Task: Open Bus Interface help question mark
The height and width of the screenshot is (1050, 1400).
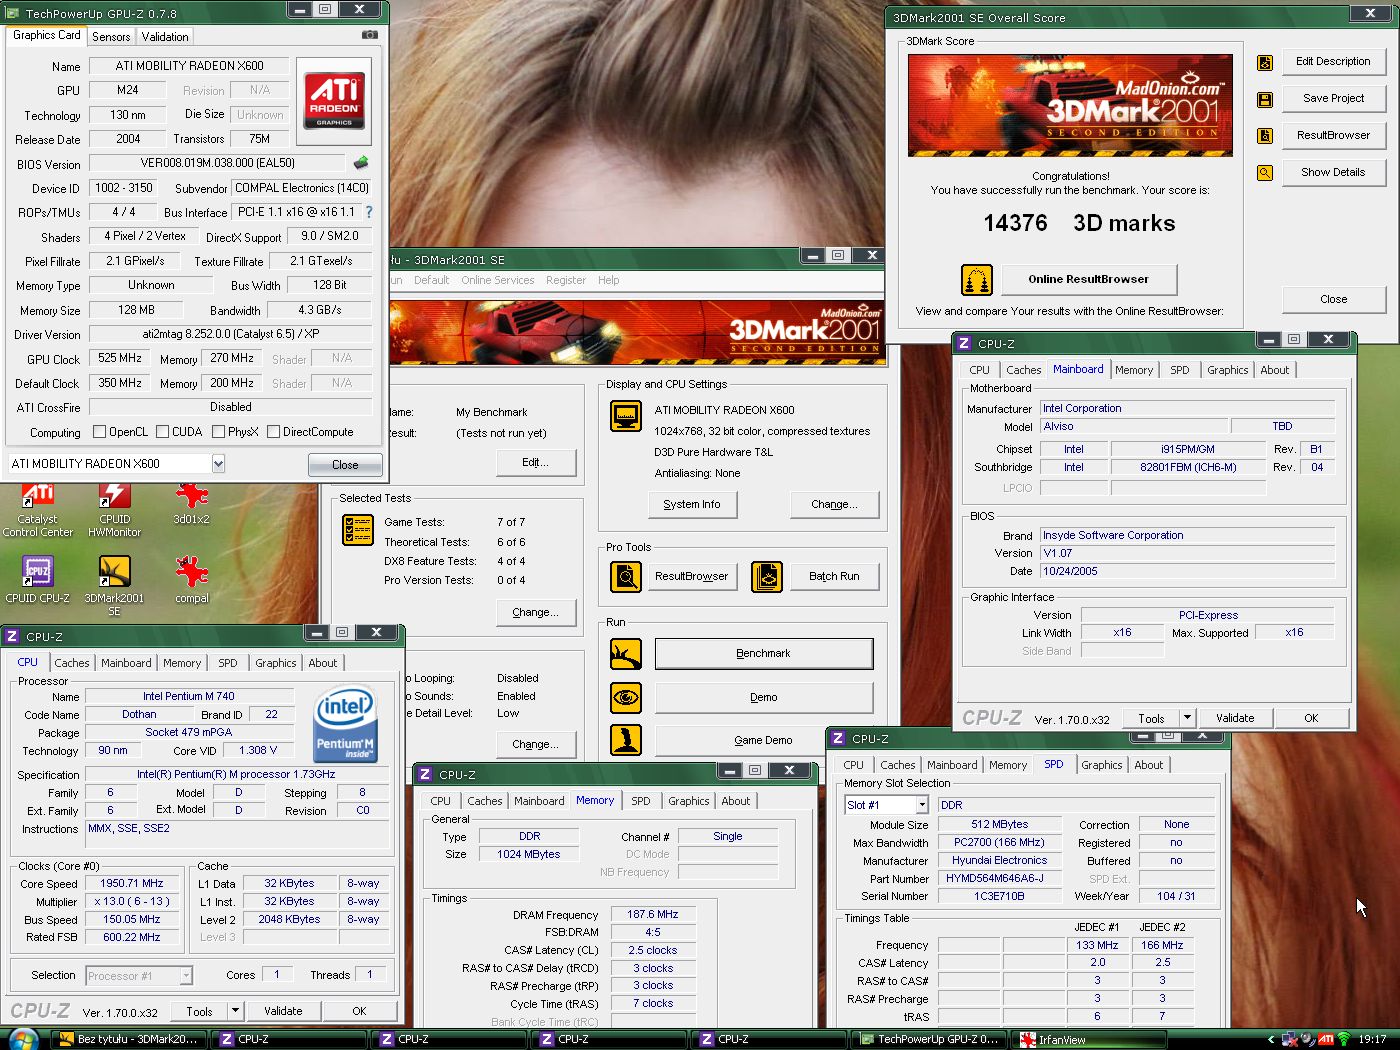Action: tap(369, 212)
